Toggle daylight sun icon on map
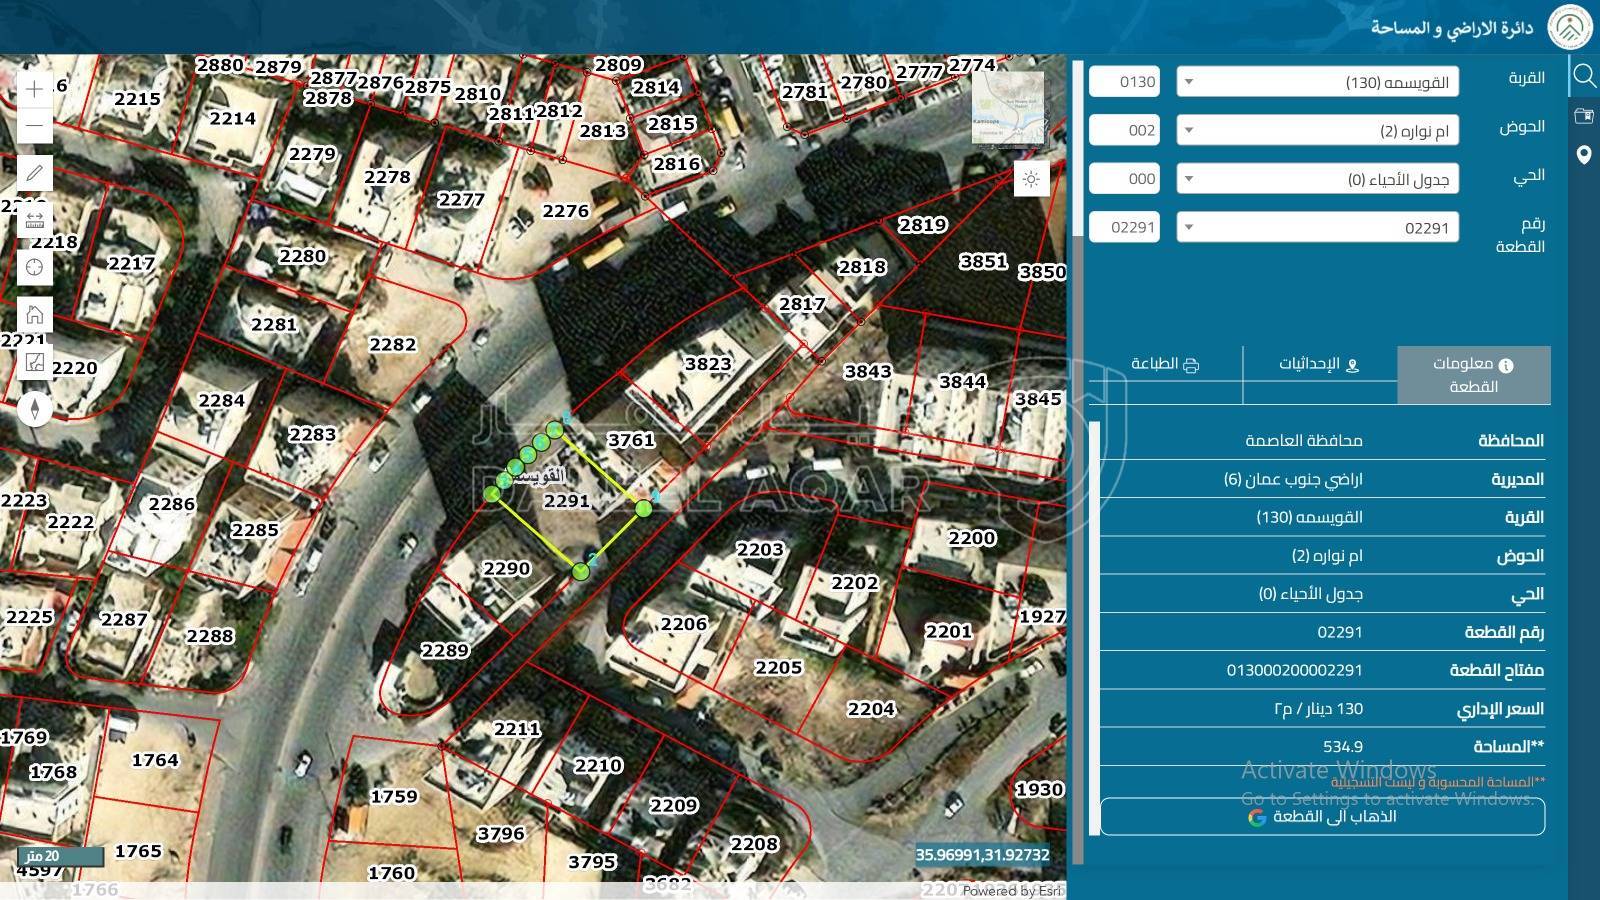 1031,179
